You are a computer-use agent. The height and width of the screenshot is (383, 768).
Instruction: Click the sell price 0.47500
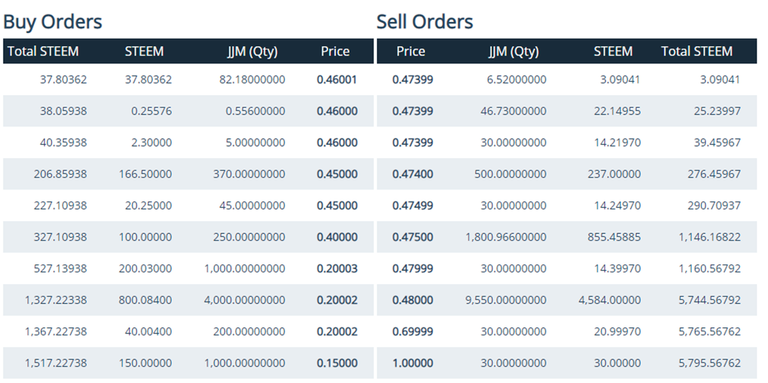pos(412,237)
